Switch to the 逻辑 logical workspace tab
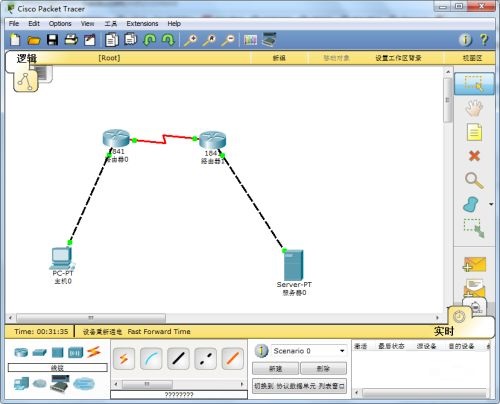Image resolution: width=500 pixels, height=404 pixels. [x=27, y=59]
